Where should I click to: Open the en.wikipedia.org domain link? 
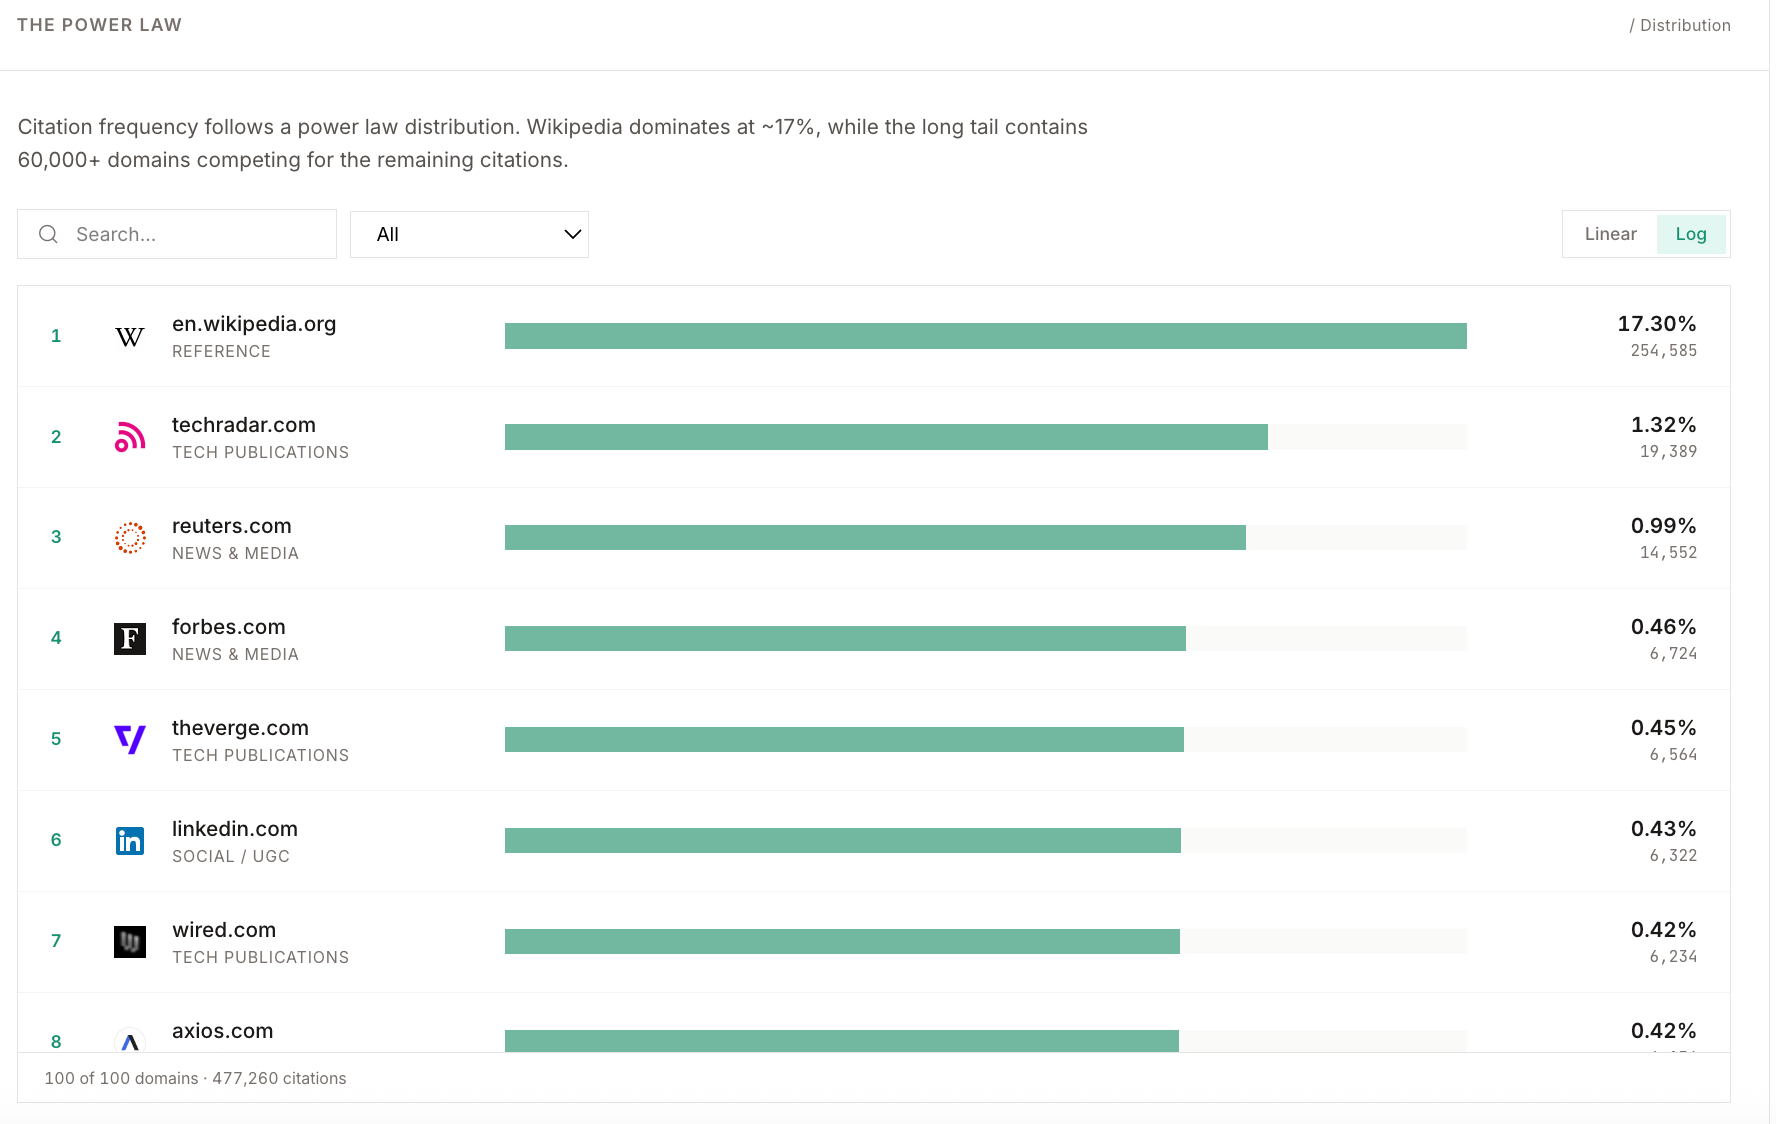point(254,324)
